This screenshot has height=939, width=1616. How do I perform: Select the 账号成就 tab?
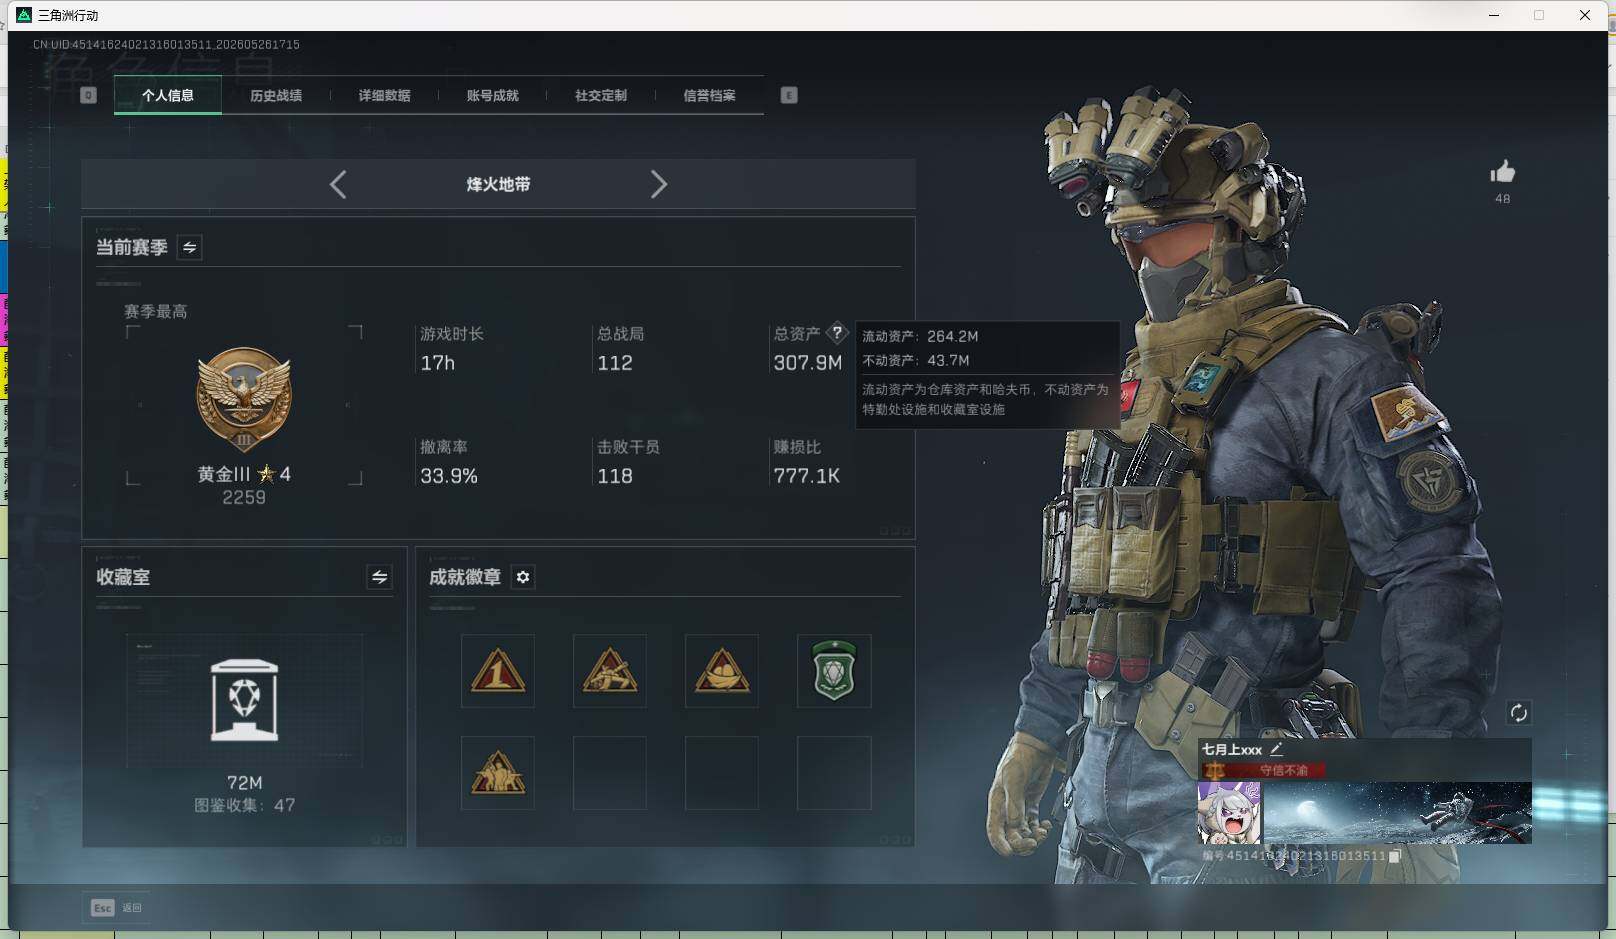(x=492, y=96)
